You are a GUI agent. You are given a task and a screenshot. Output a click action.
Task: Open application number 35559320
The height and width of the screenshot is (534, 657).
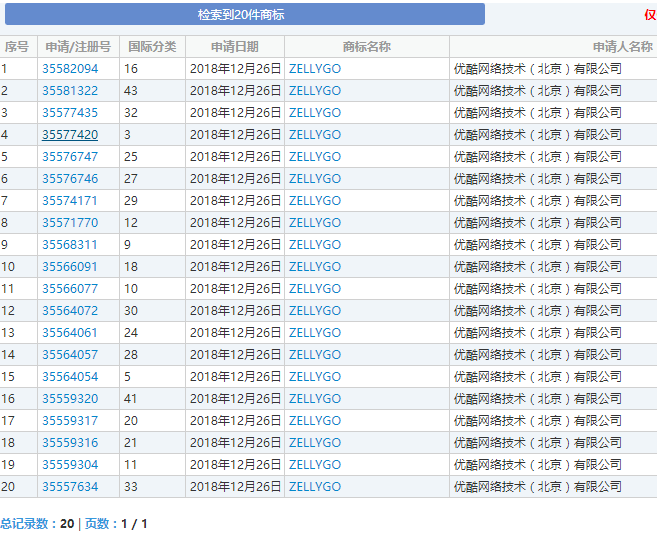70,399
